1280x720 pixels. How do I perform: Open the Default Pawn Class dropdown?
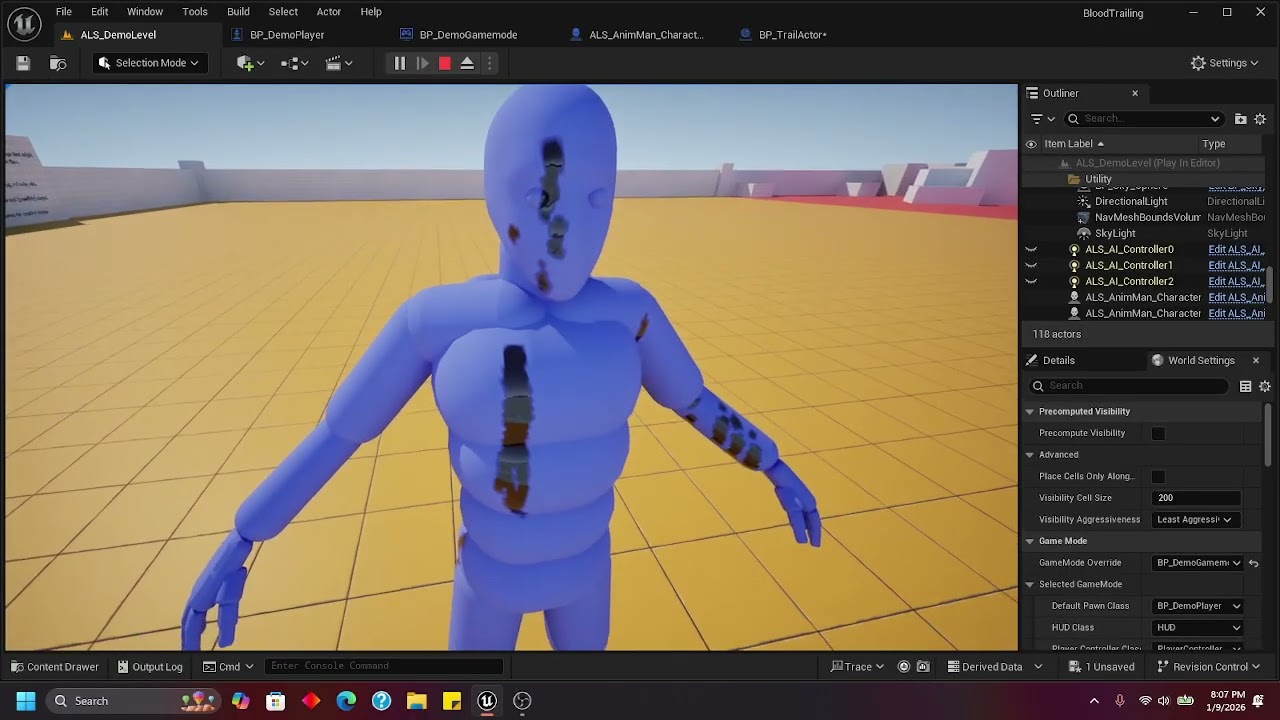(1198, 606)
